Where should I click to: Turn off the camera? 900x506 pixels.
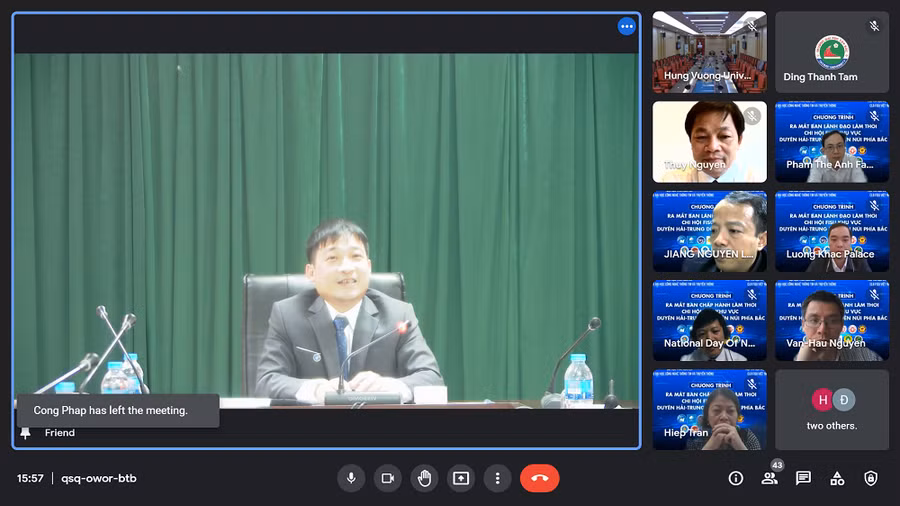click(x=387, y=478)
